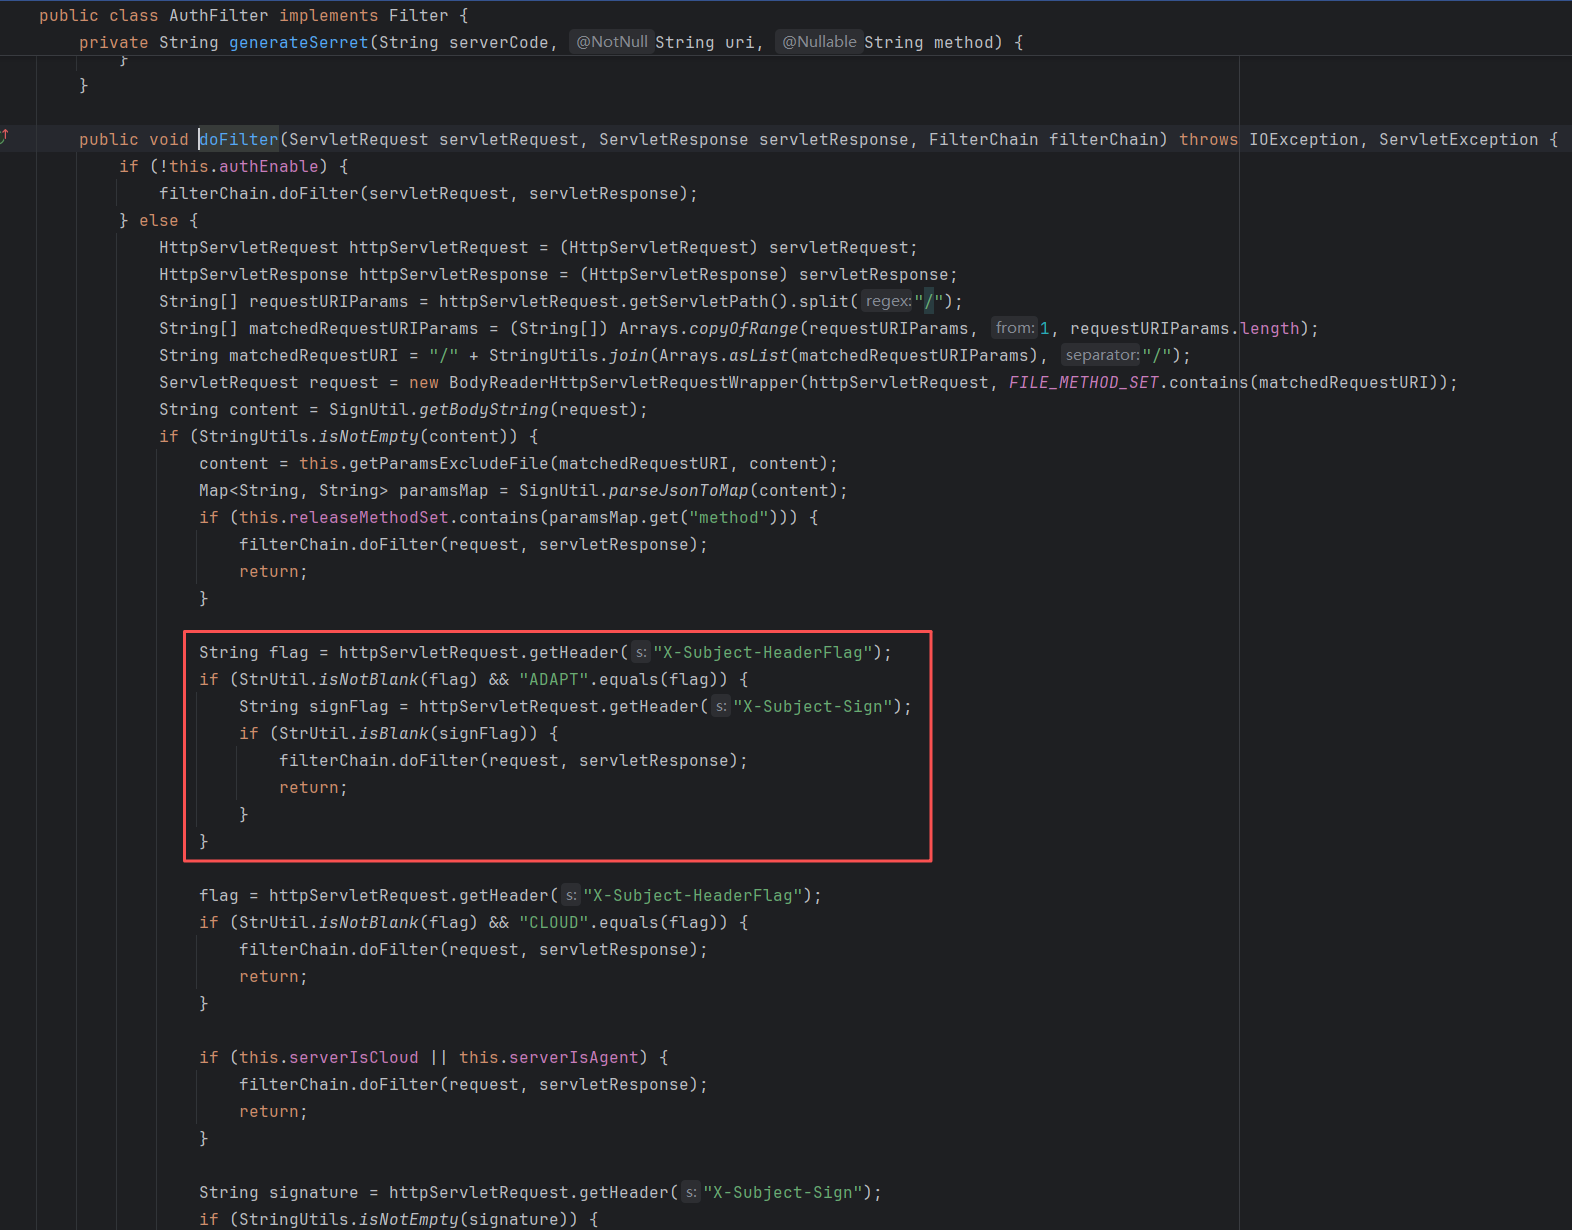
Task: Click the implements-method gutter icon beside doFilter
Action: pos(5,137)
